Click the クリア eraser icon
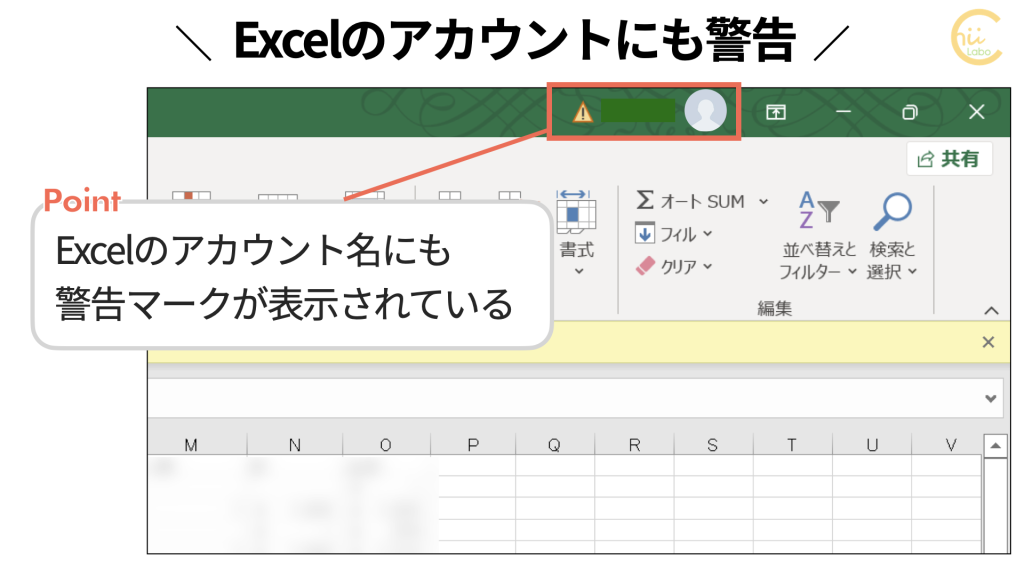 click(x=645, y=266)
